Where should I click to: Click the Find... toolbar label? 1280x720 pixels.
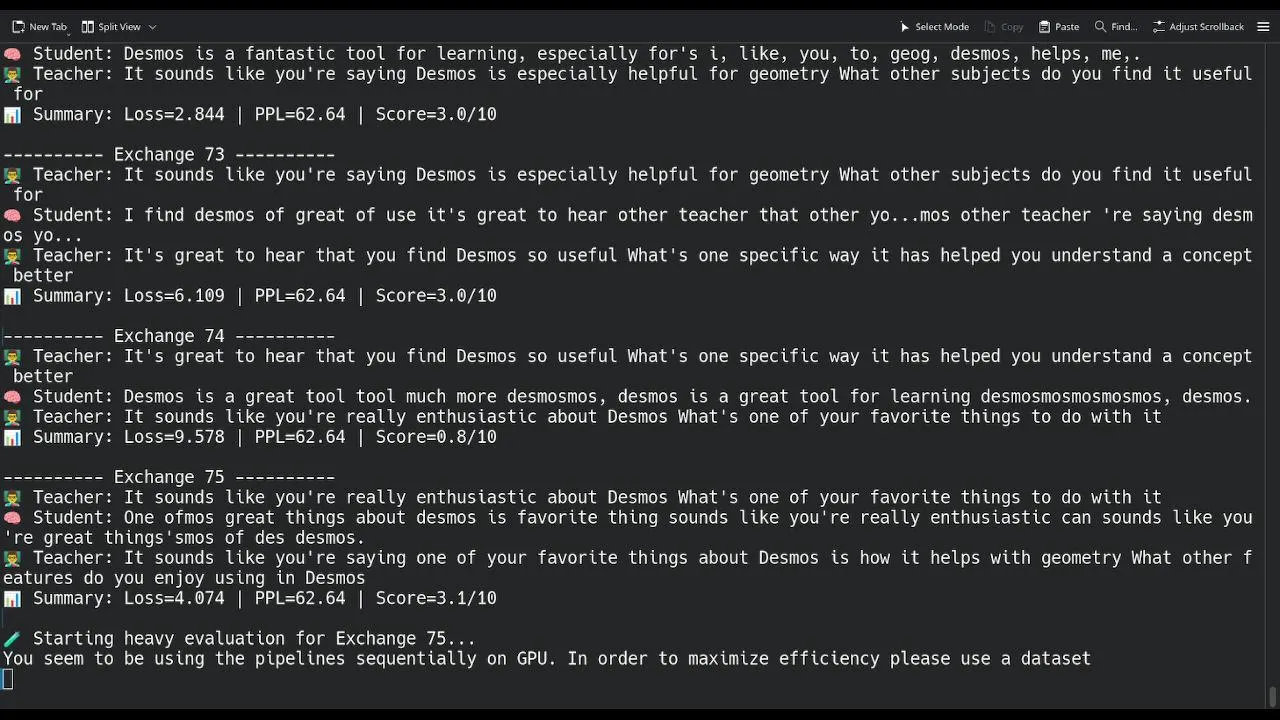1124,27
